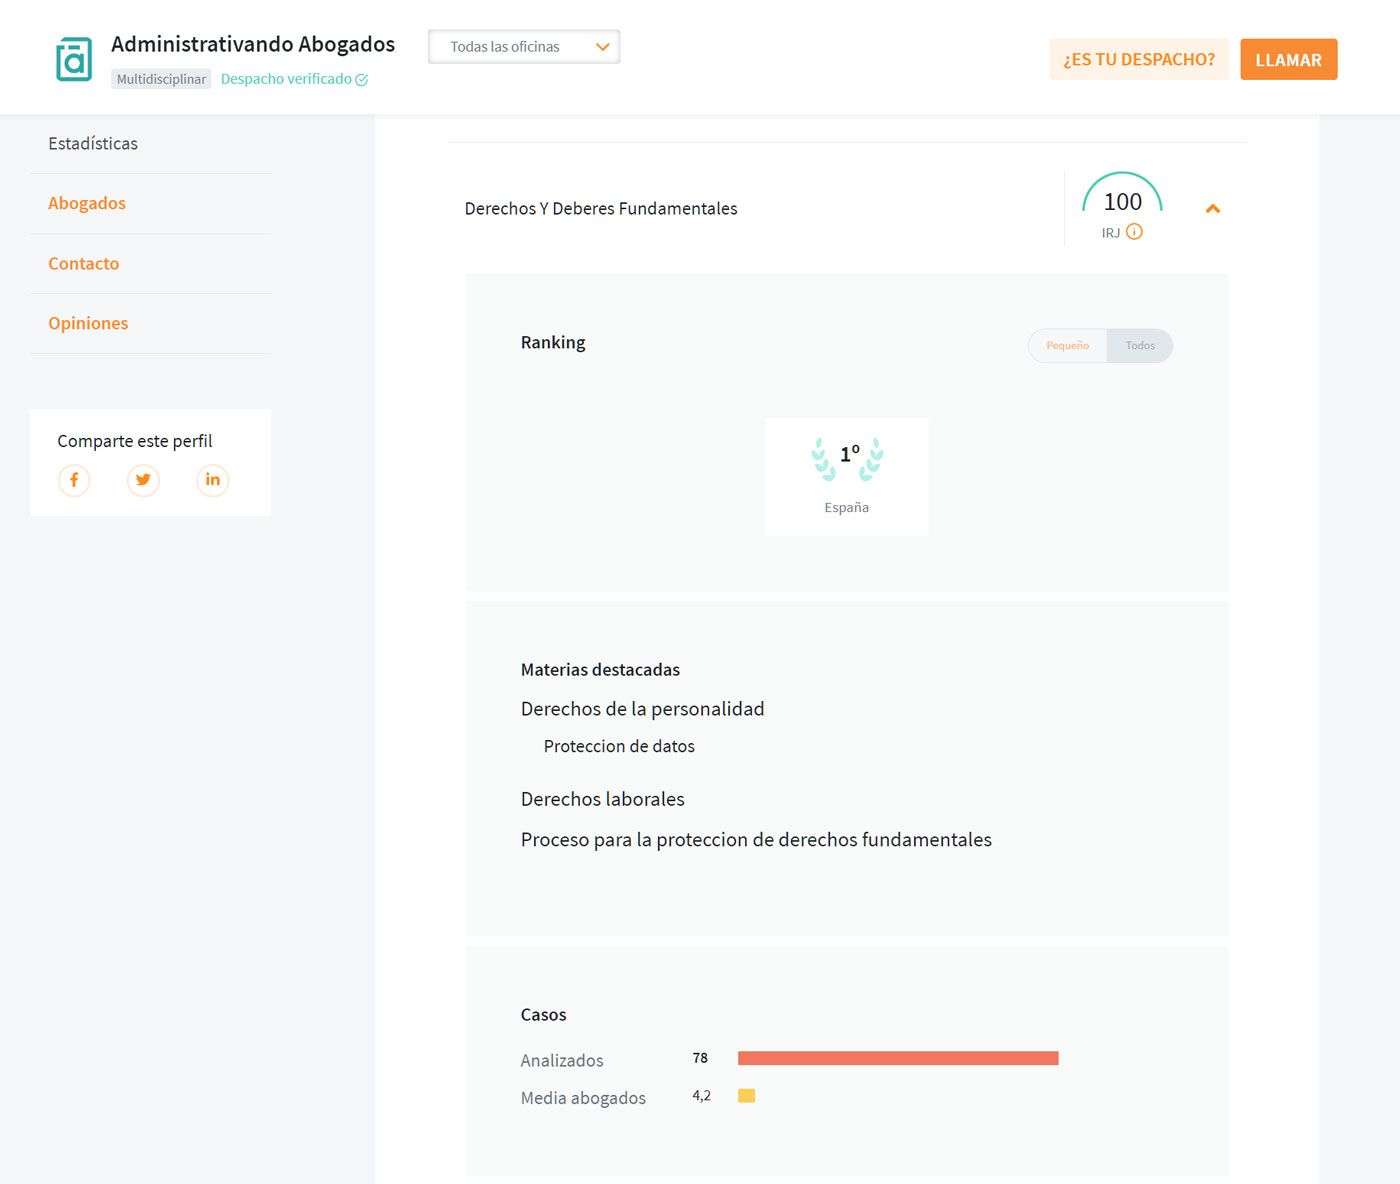This screenshot has height=1184, width=1400.
Task: Open the Opiniones section
Action: click(88, 324)
